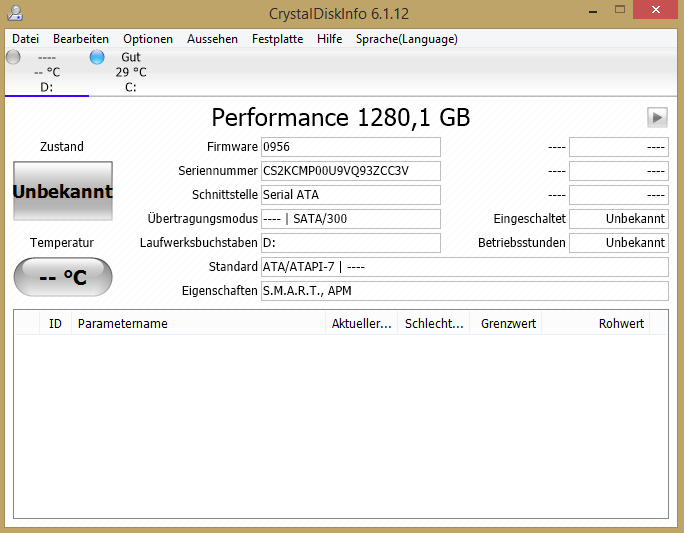Click the Zustand label
The height and width of the screenshot is (533, 684).
click(62, 147)
